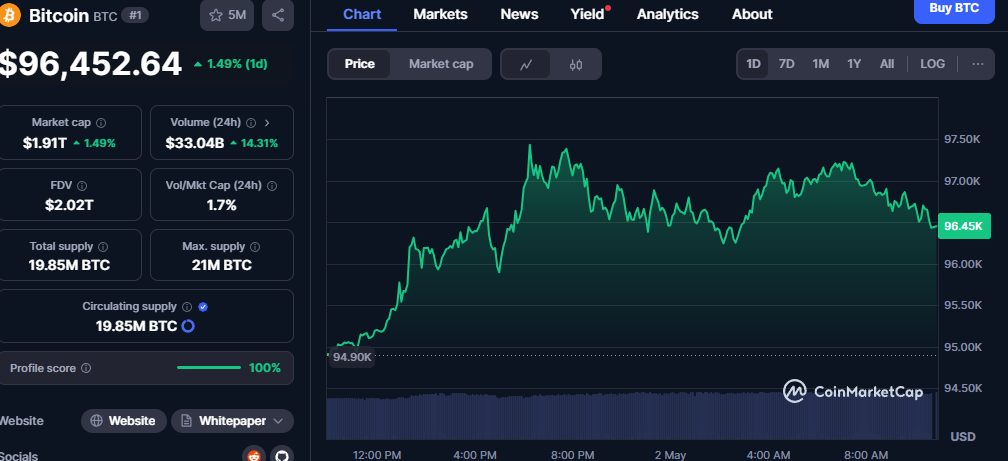The height and width of the screenshot is (461, 1008).
Task: Show Max. supply info icon
Action: (255, 246)
